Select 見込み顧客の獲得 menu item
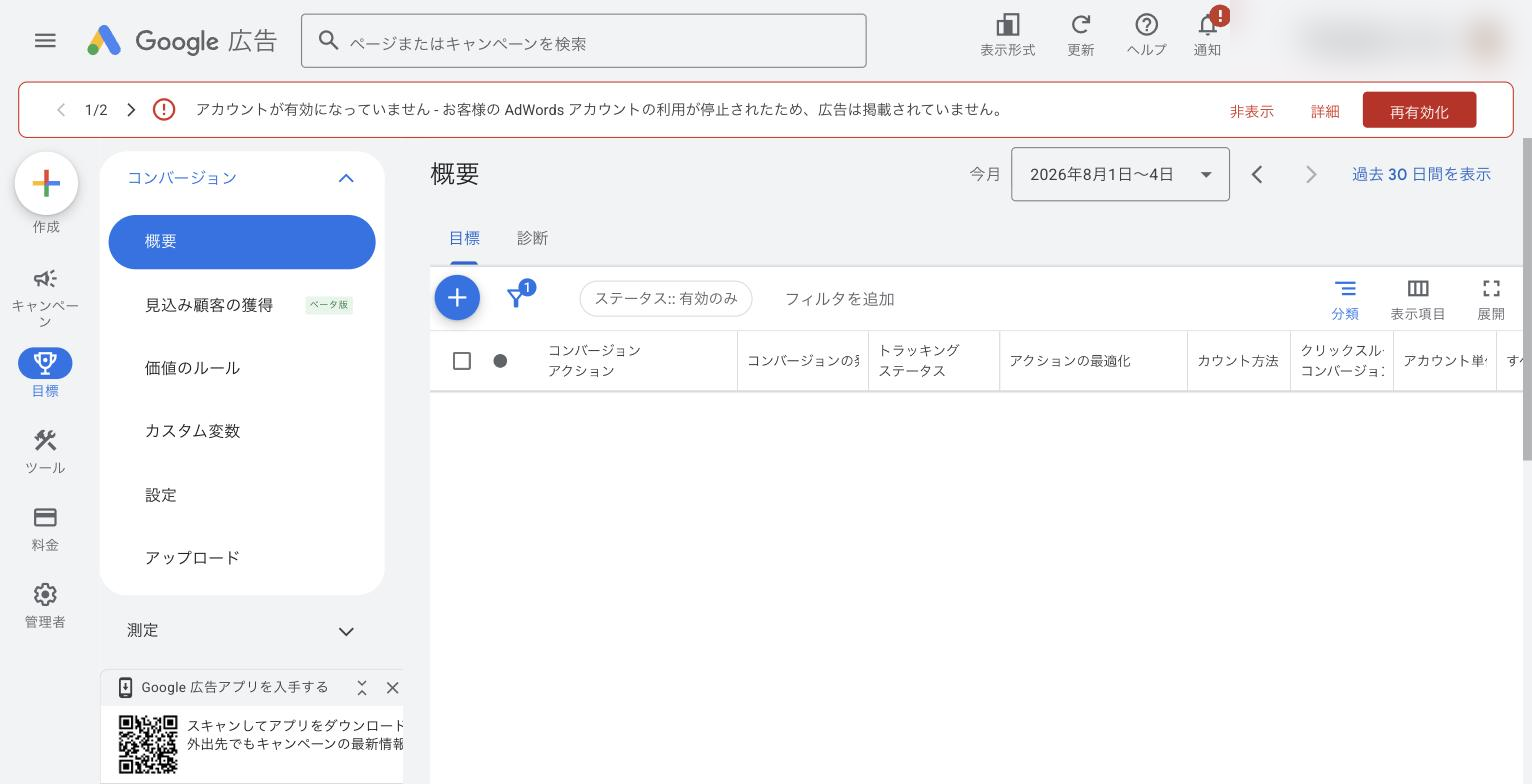The height and width of the screenshot is (784, 1532). pos(209,305)
